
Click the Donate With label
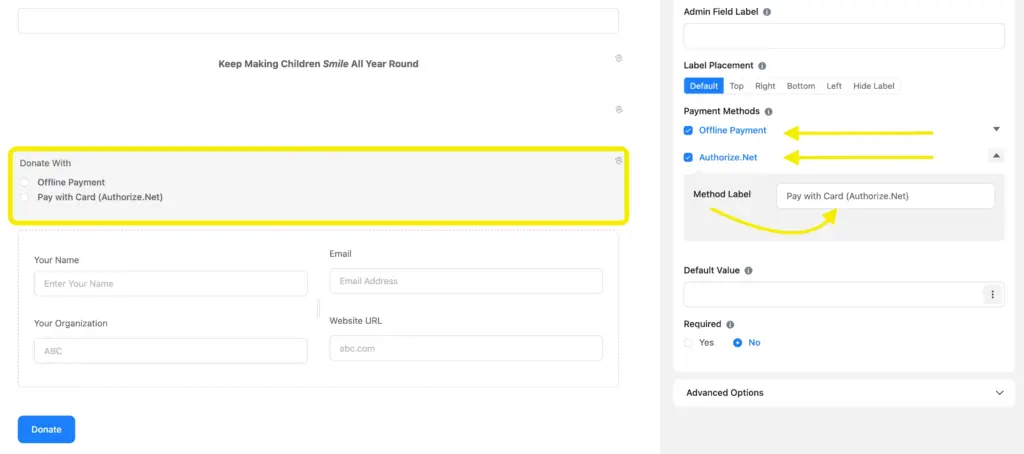pyautogui.click(x=45, y=163)
